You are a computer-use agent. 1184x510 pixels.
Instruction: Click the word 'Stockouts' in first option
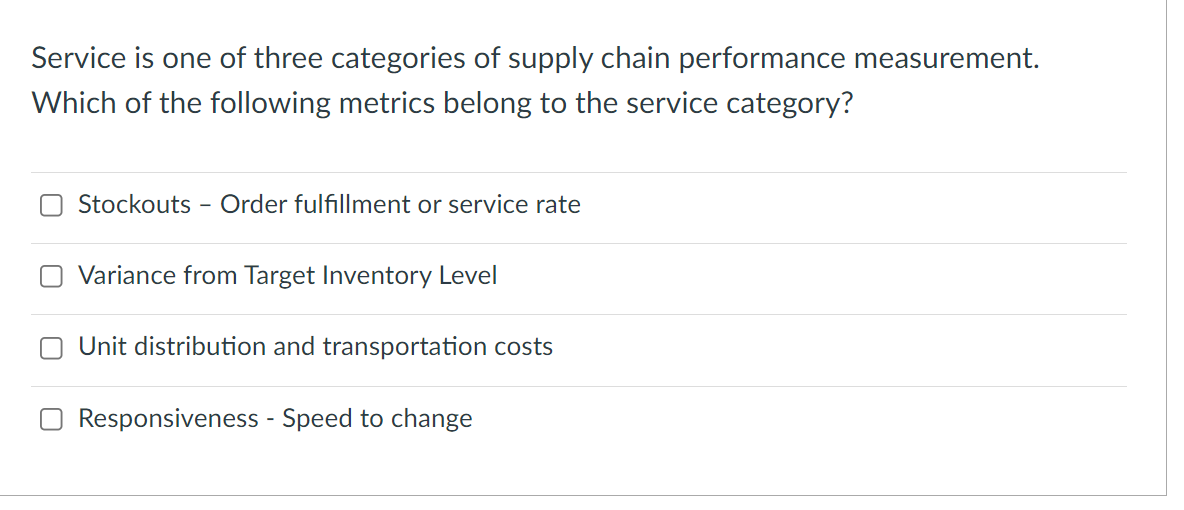[x=134, y=205]
